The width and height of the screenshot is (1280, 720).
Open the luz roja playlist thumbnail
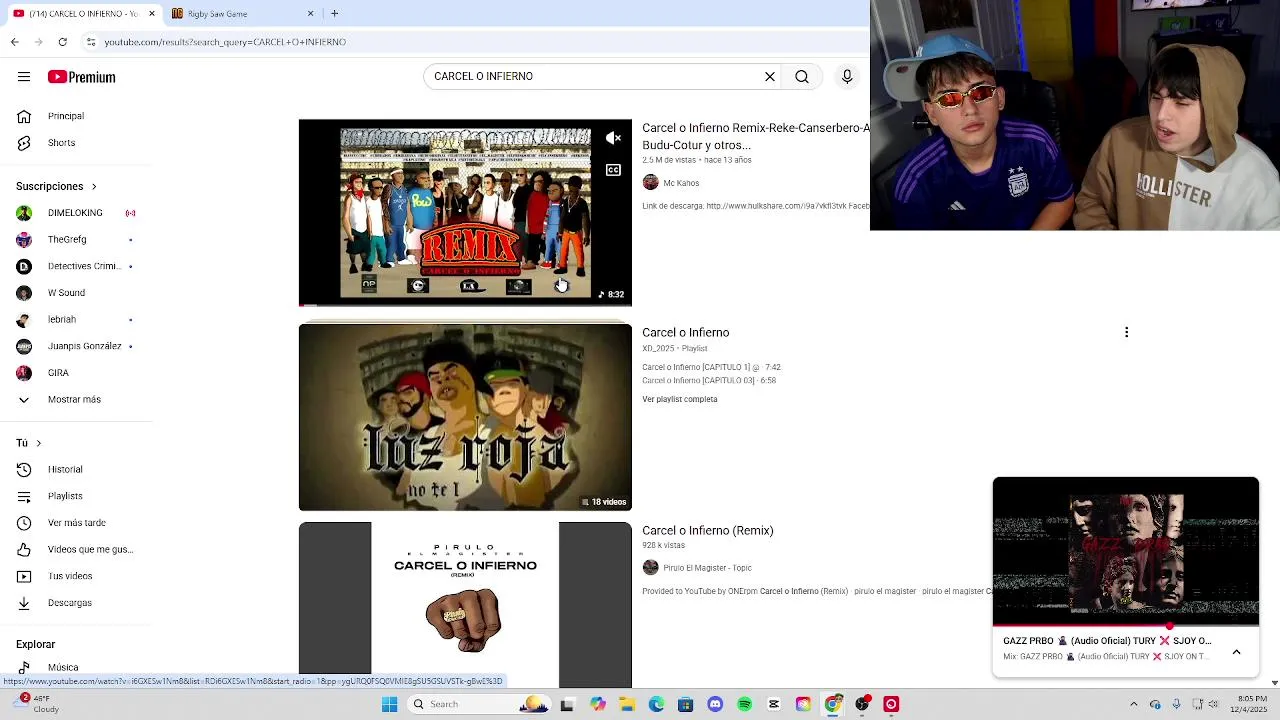pyautogui.click(x=465, y=417)
